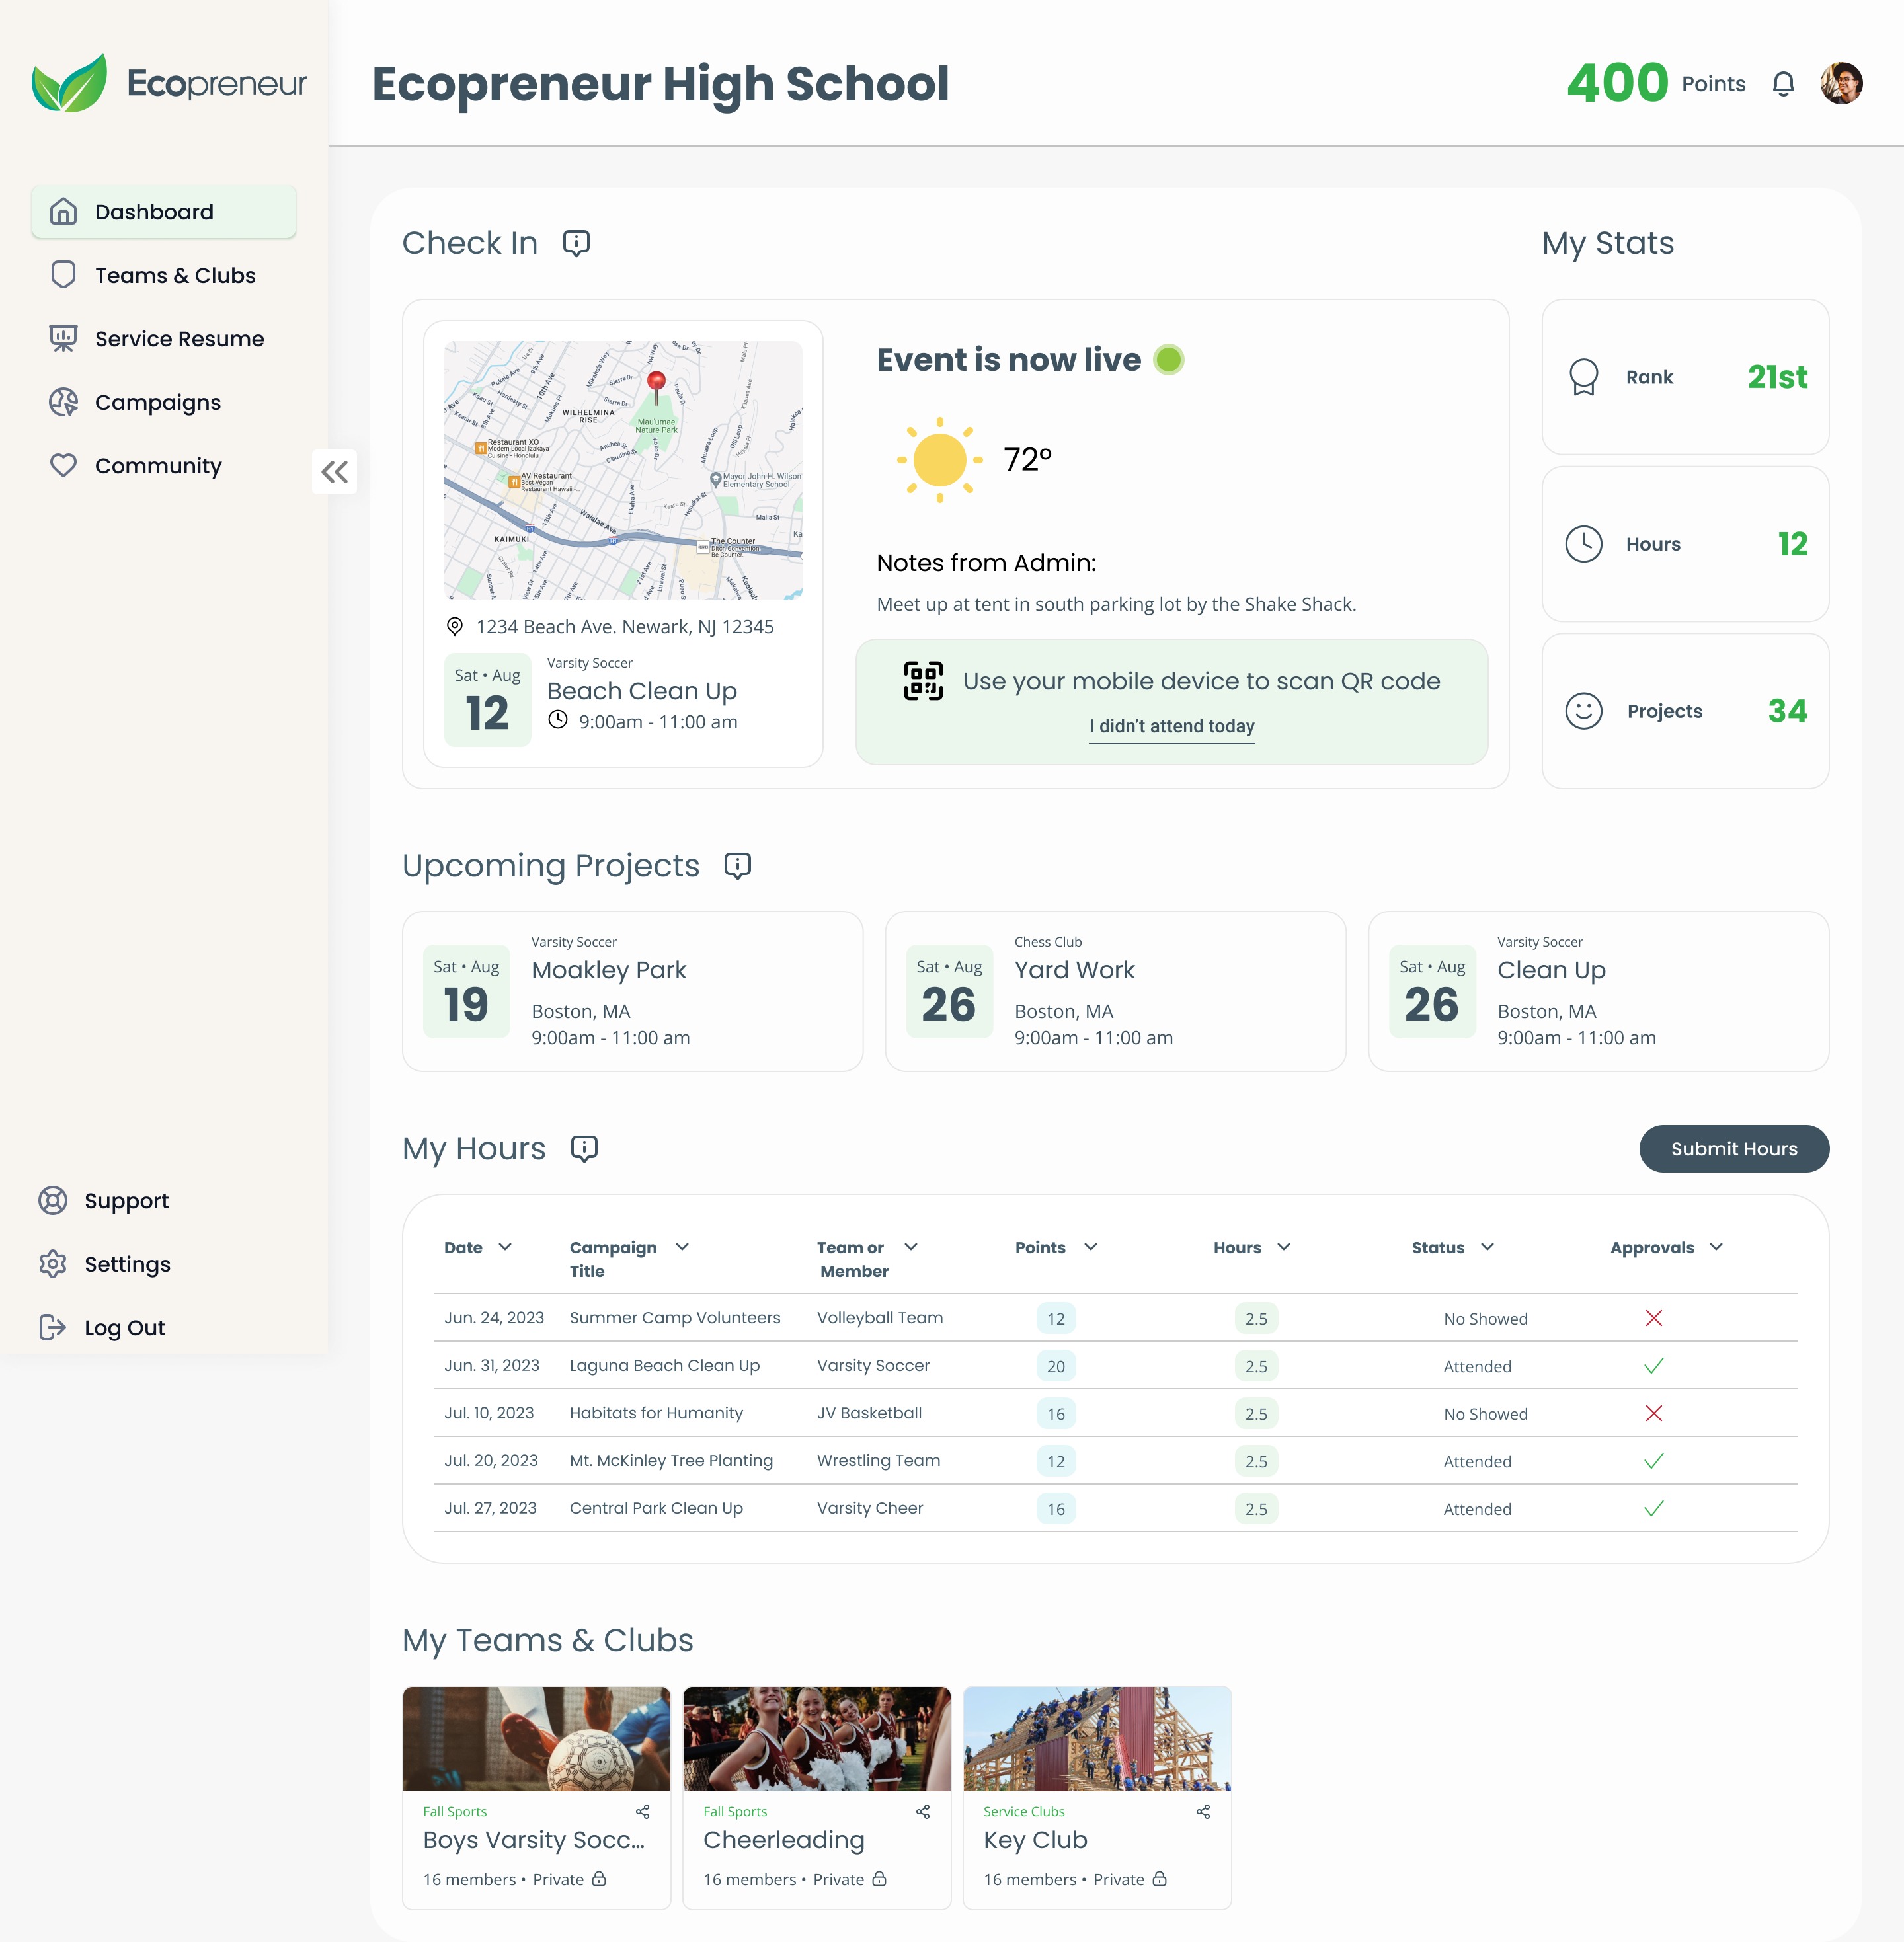Click the Check In info icon
Image resolution: width=1904 pixels, height=1942 pixels.
tap(576, 243)
